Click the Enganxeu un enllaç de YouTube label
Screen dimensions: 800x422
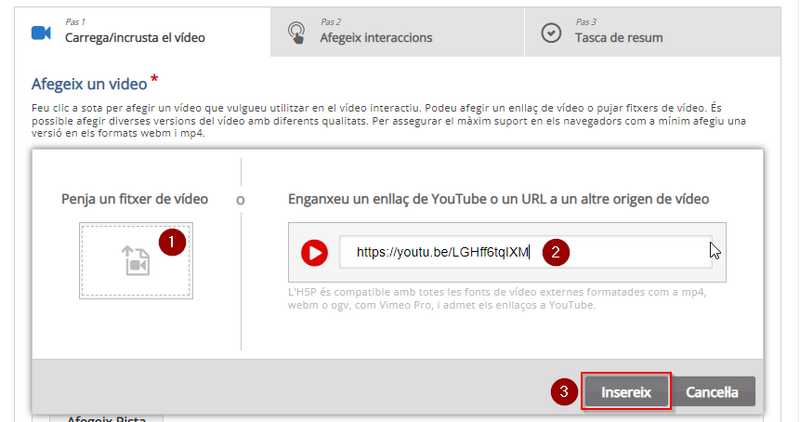coord(498,199)
